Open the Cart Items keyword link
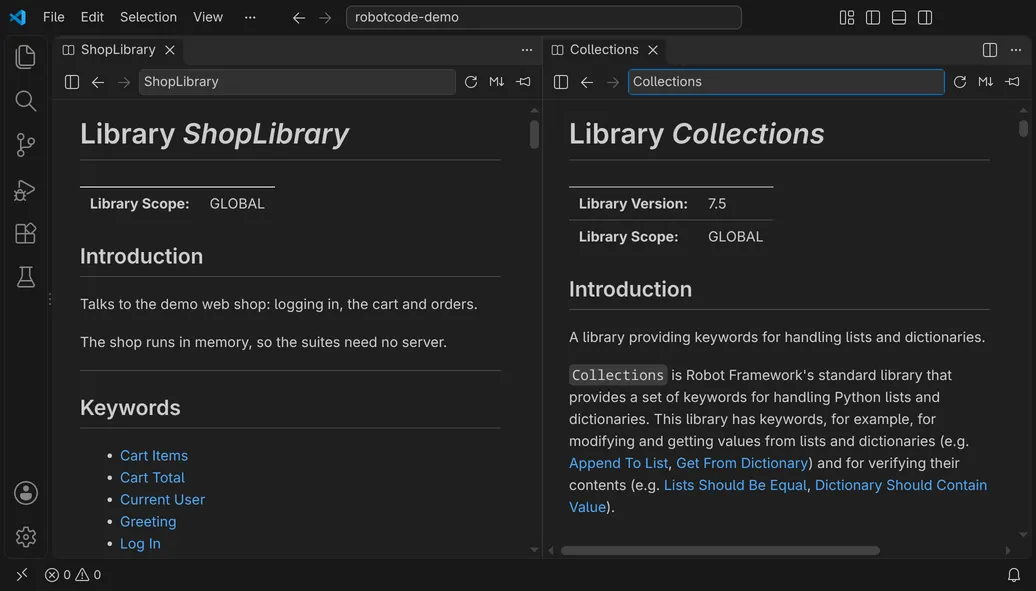The width and height of the screenshot is (1036, 591). (153, 455)
